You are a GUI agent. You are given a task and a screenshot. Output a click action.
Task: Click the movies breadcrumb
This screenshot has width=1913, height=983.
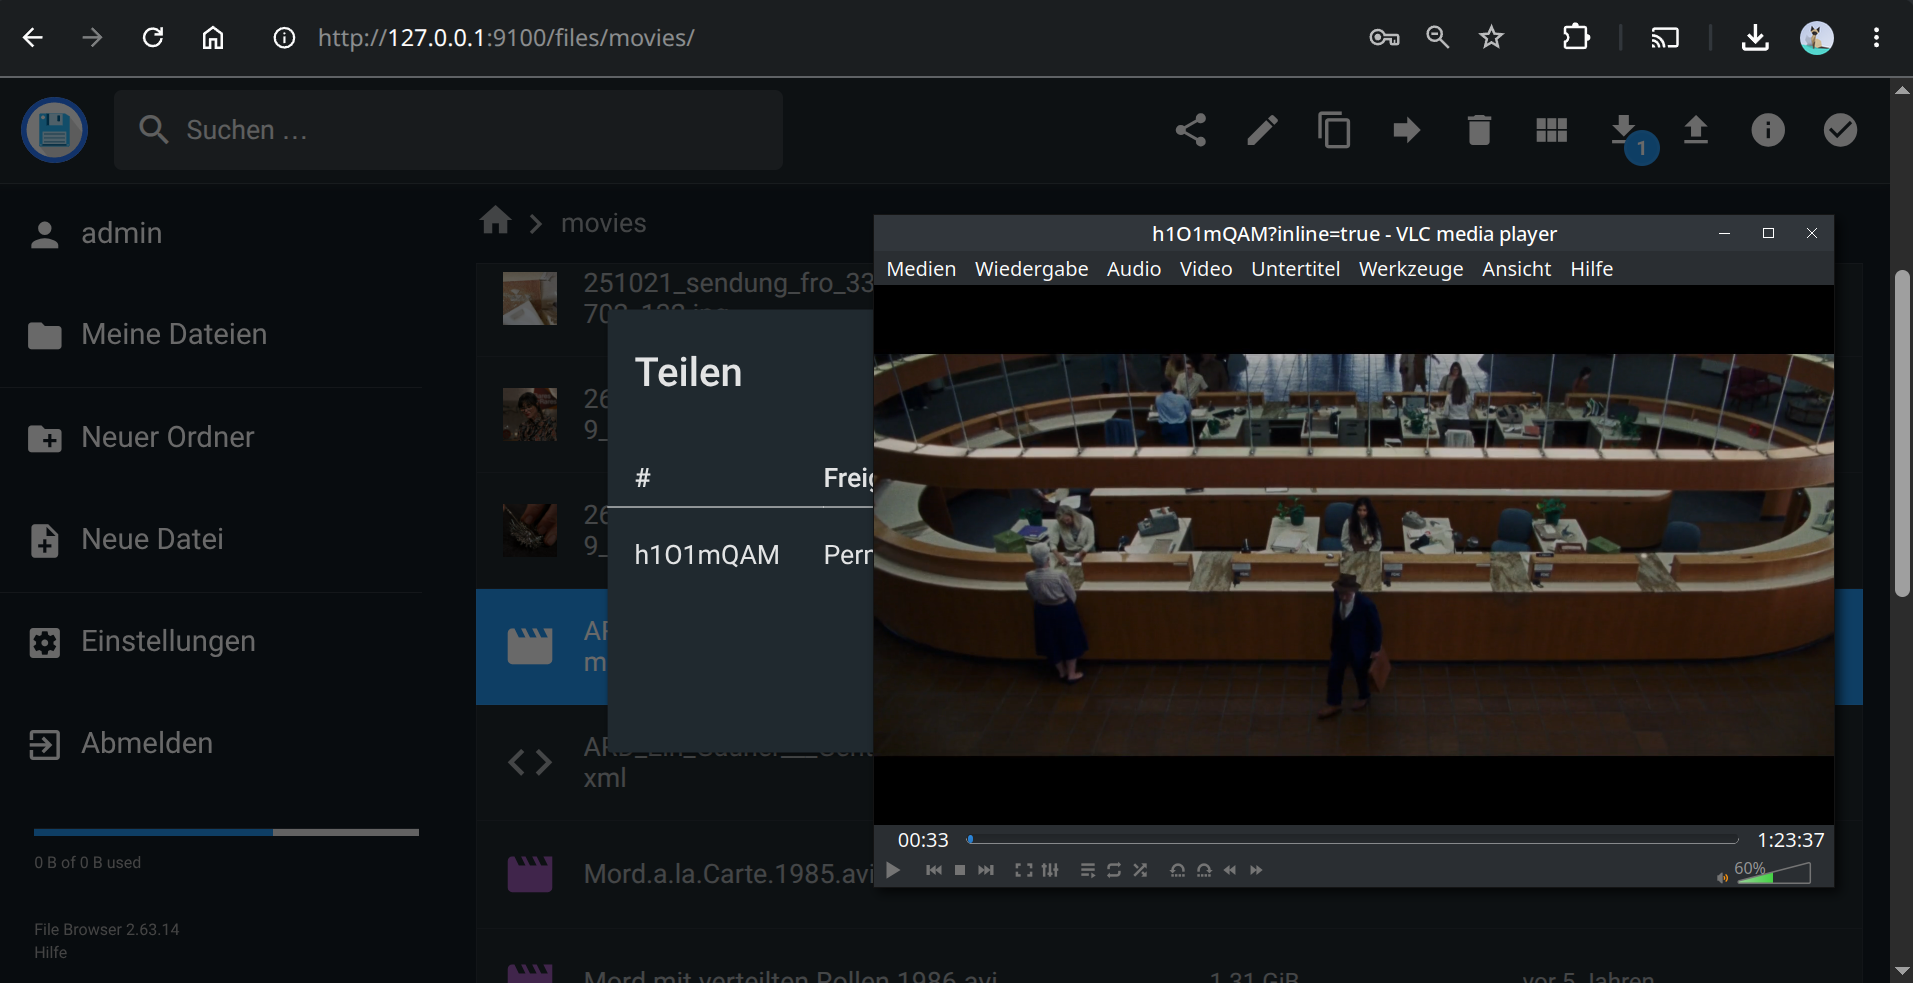[603, 223]
